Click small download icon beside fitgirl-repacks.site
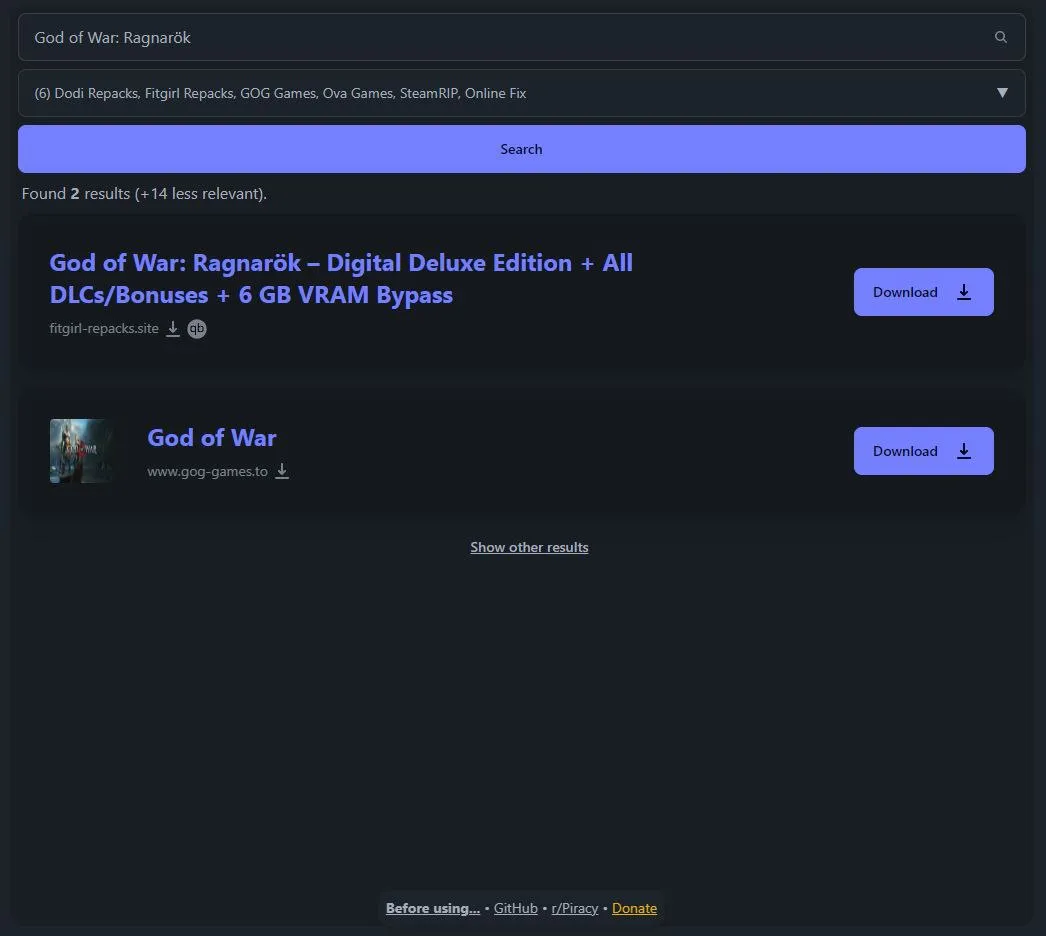The width and height of the screenshot is (1046, 936). [x=173, y=329]
